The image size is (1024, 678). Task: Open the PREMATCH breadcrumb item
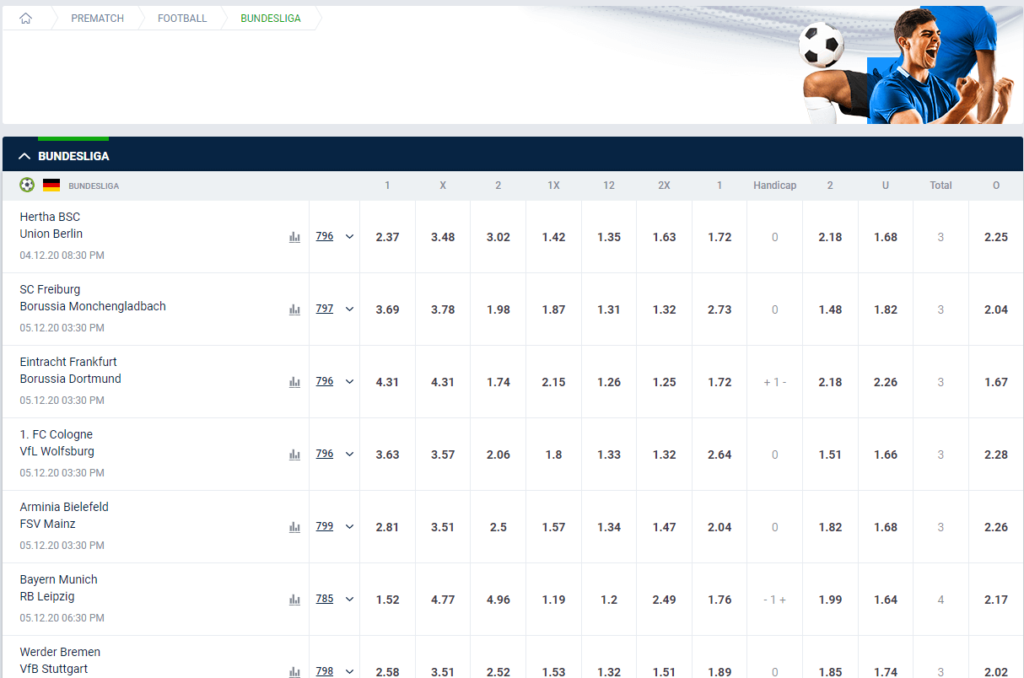pyautogui.click(x=97, y=18)
